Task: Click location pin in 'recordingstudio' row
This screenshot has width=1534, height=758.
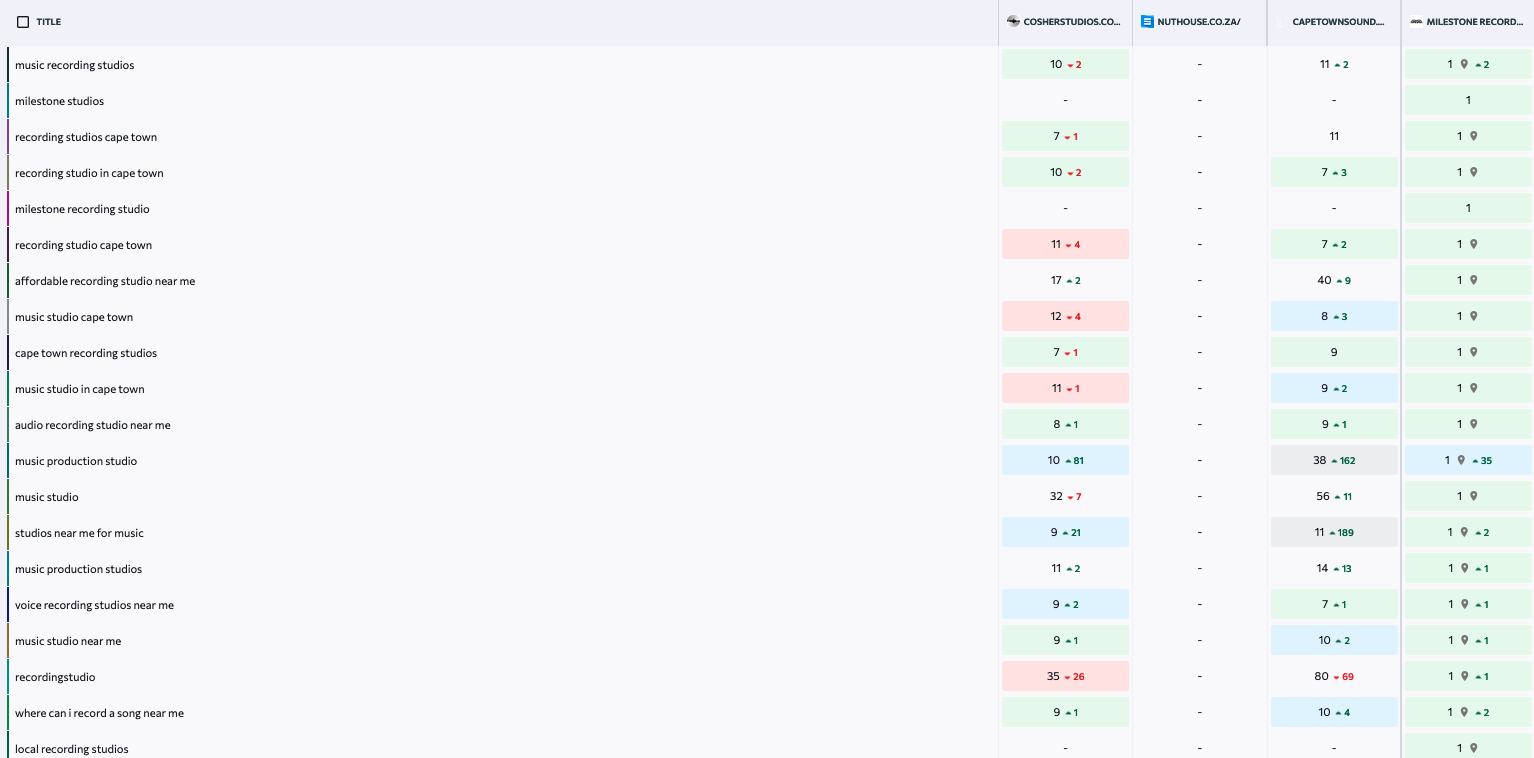Action: 1464,677
